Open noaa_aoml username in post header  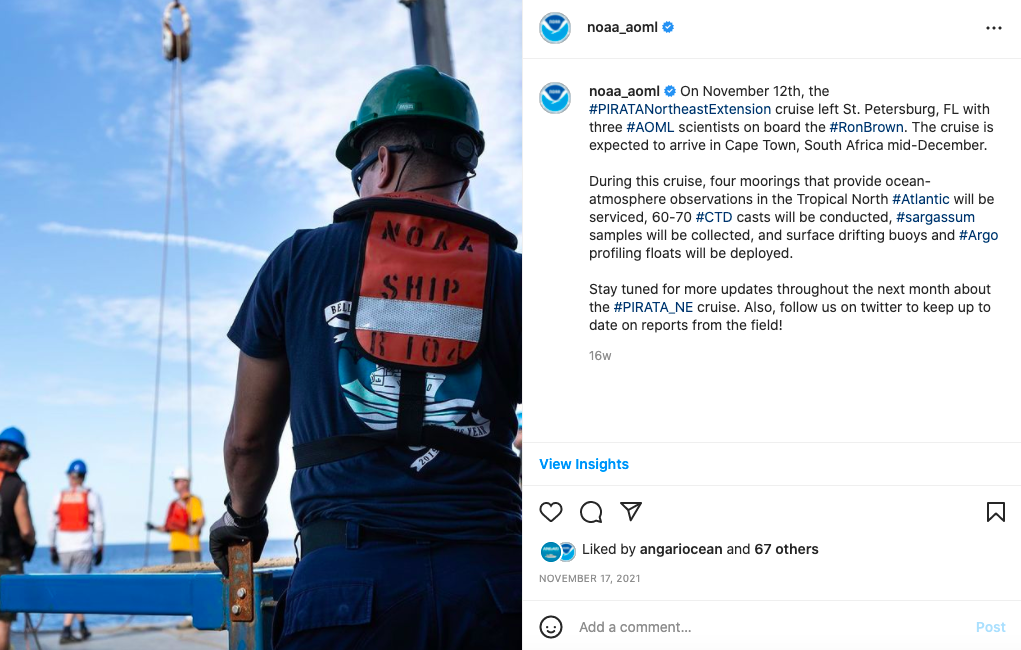click(622, 27)
